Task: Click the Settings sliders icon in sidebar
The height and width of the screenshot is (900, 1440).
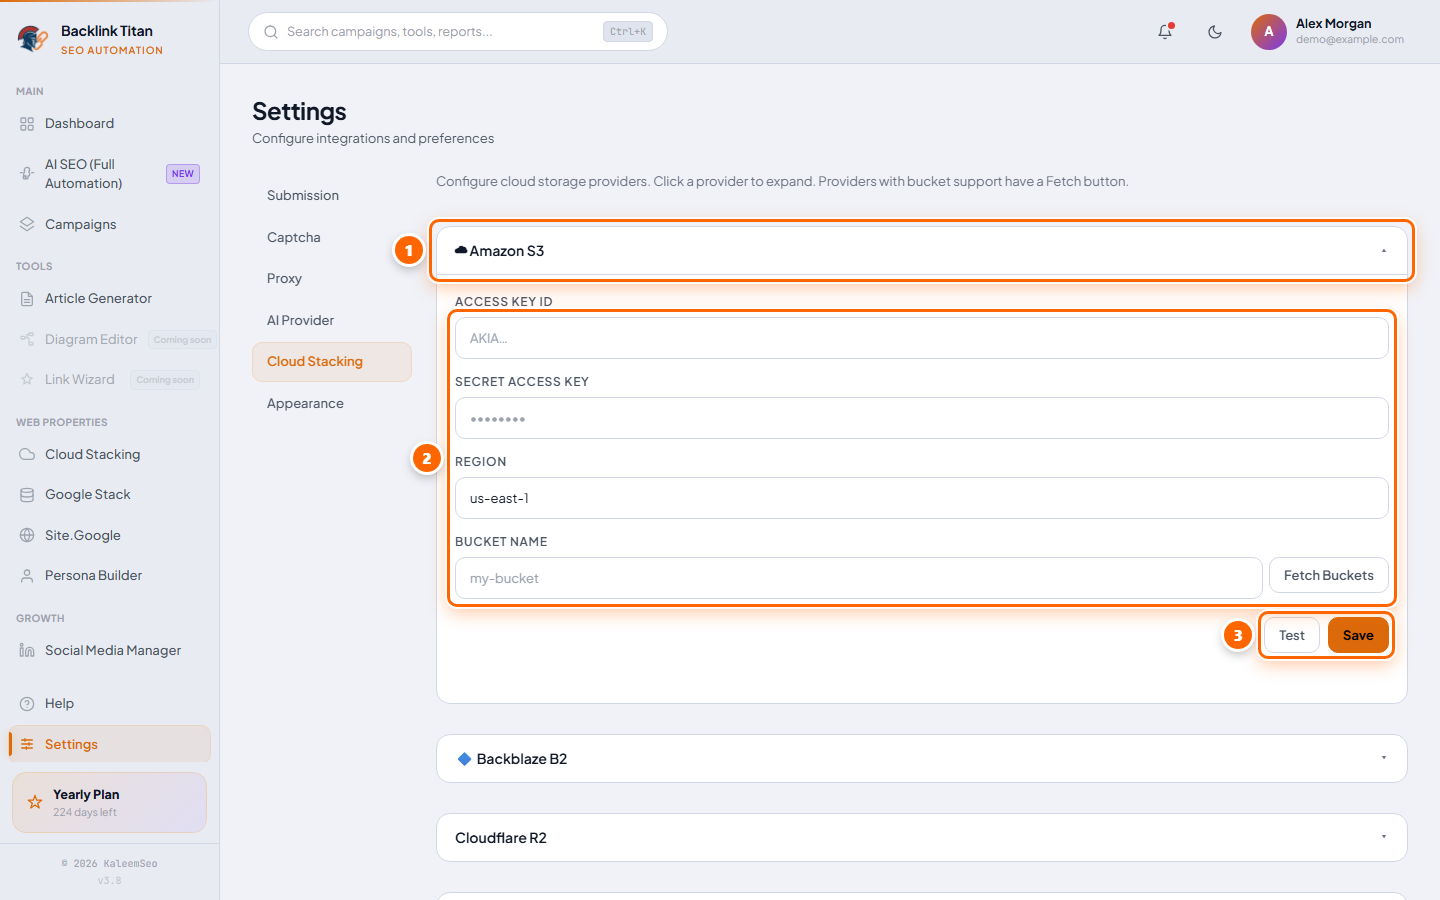Action: coord(27,744)
